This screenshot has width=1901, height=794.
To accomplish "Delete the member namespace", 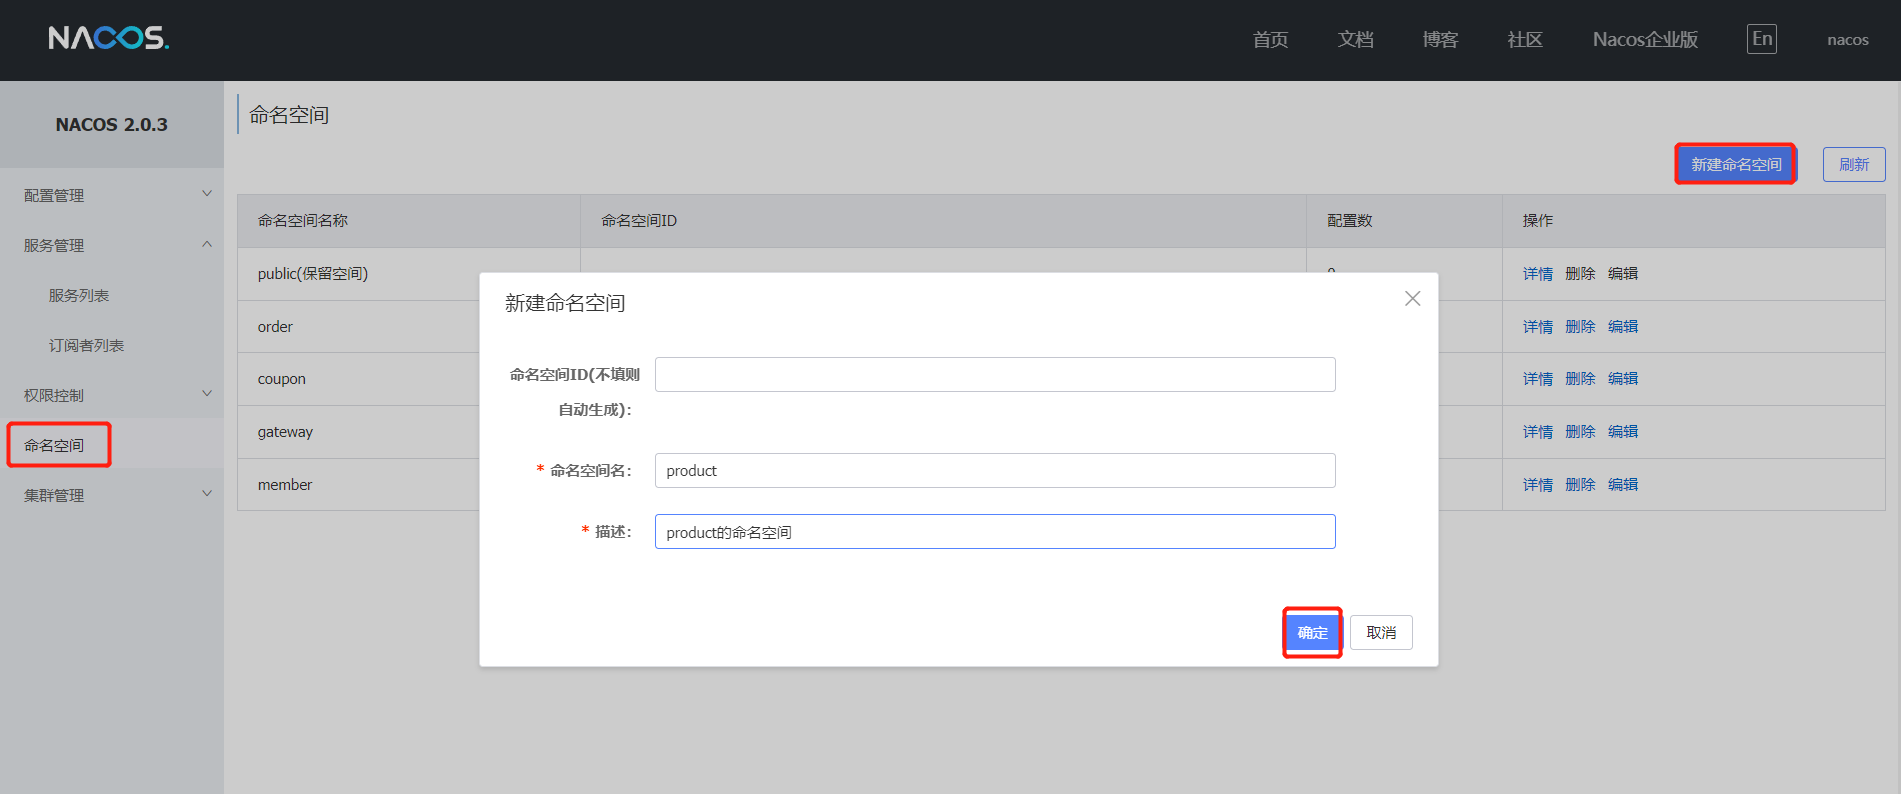I will [x=1580, y=484].
